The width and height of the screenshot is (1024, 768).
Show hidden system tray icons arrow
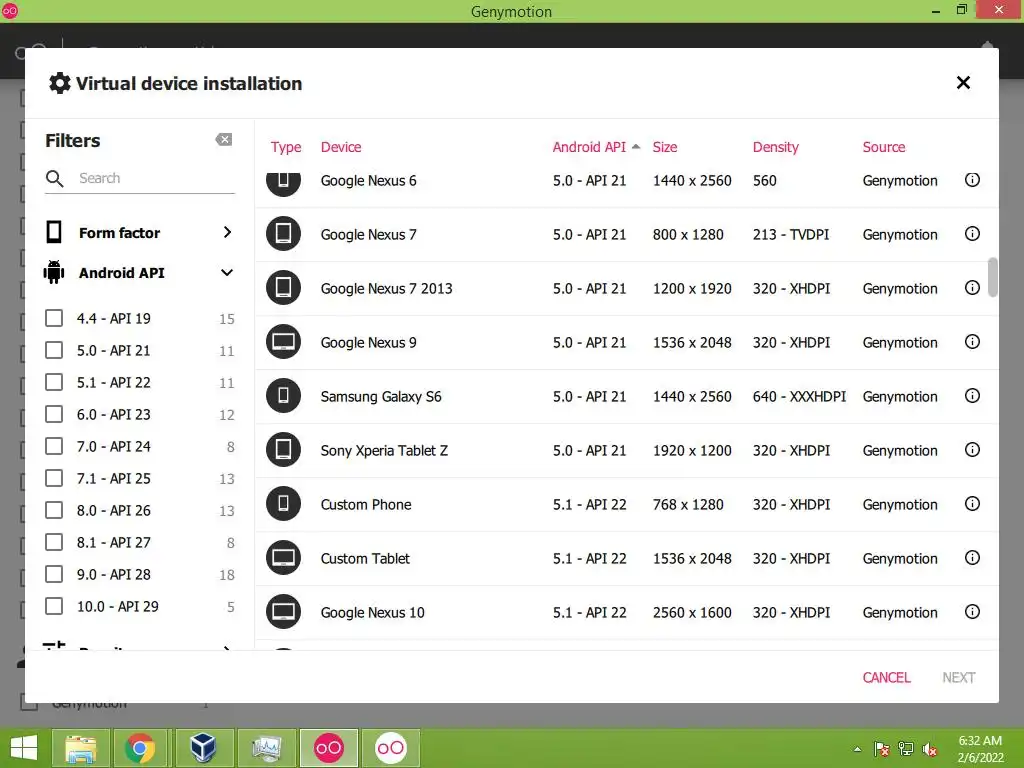click(857, 749)
